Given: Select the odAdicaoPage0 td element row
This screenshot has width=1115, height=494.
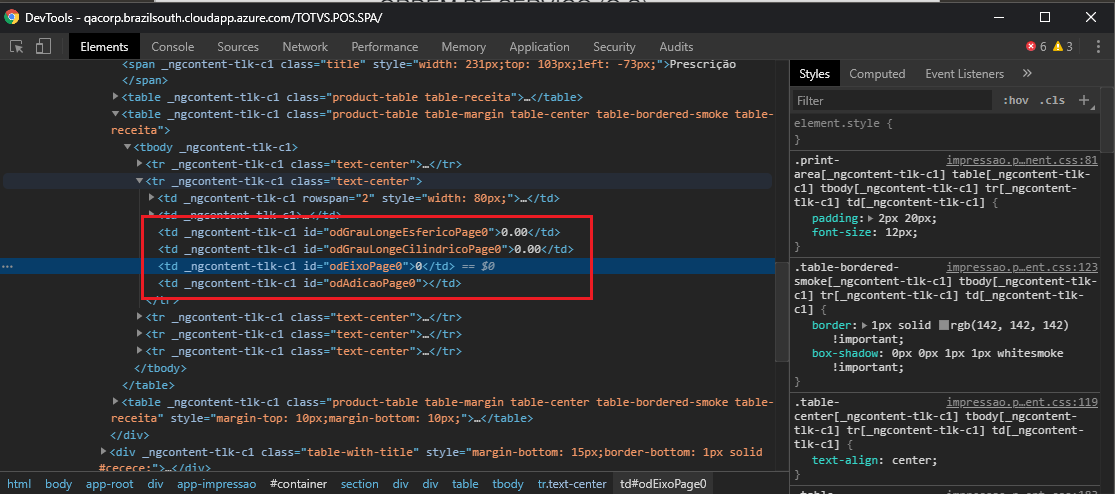Looking at the screenshot, I should pyautogui.click(x=308, y=284).
